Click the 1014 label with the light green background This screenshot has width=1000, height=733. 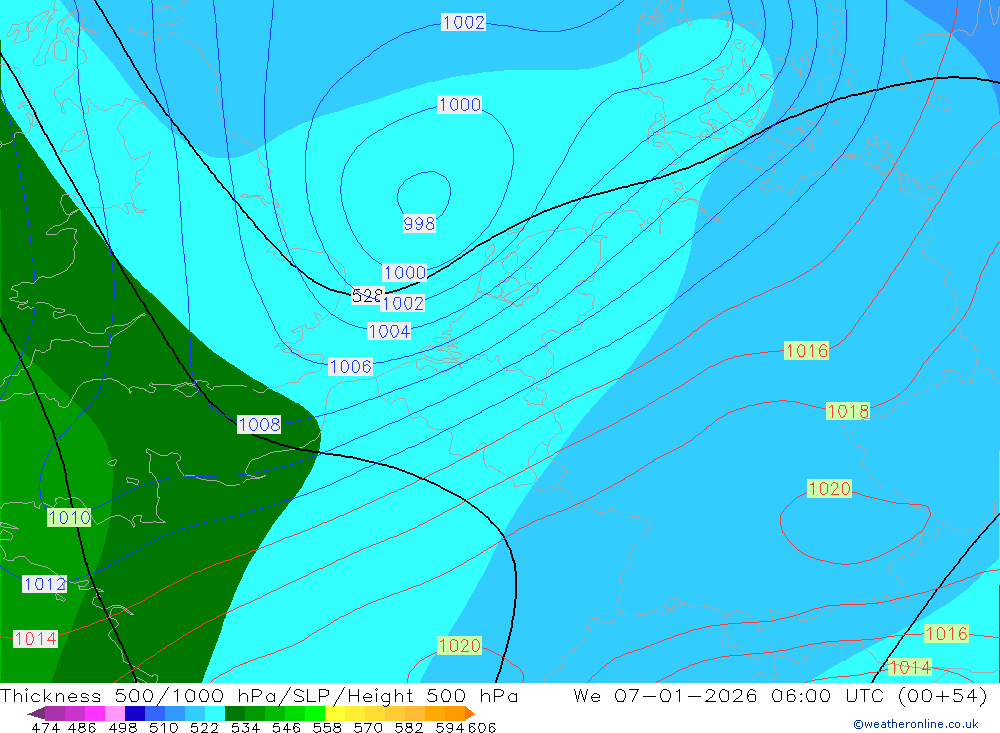pyautogui.click(x=910, y=667)
